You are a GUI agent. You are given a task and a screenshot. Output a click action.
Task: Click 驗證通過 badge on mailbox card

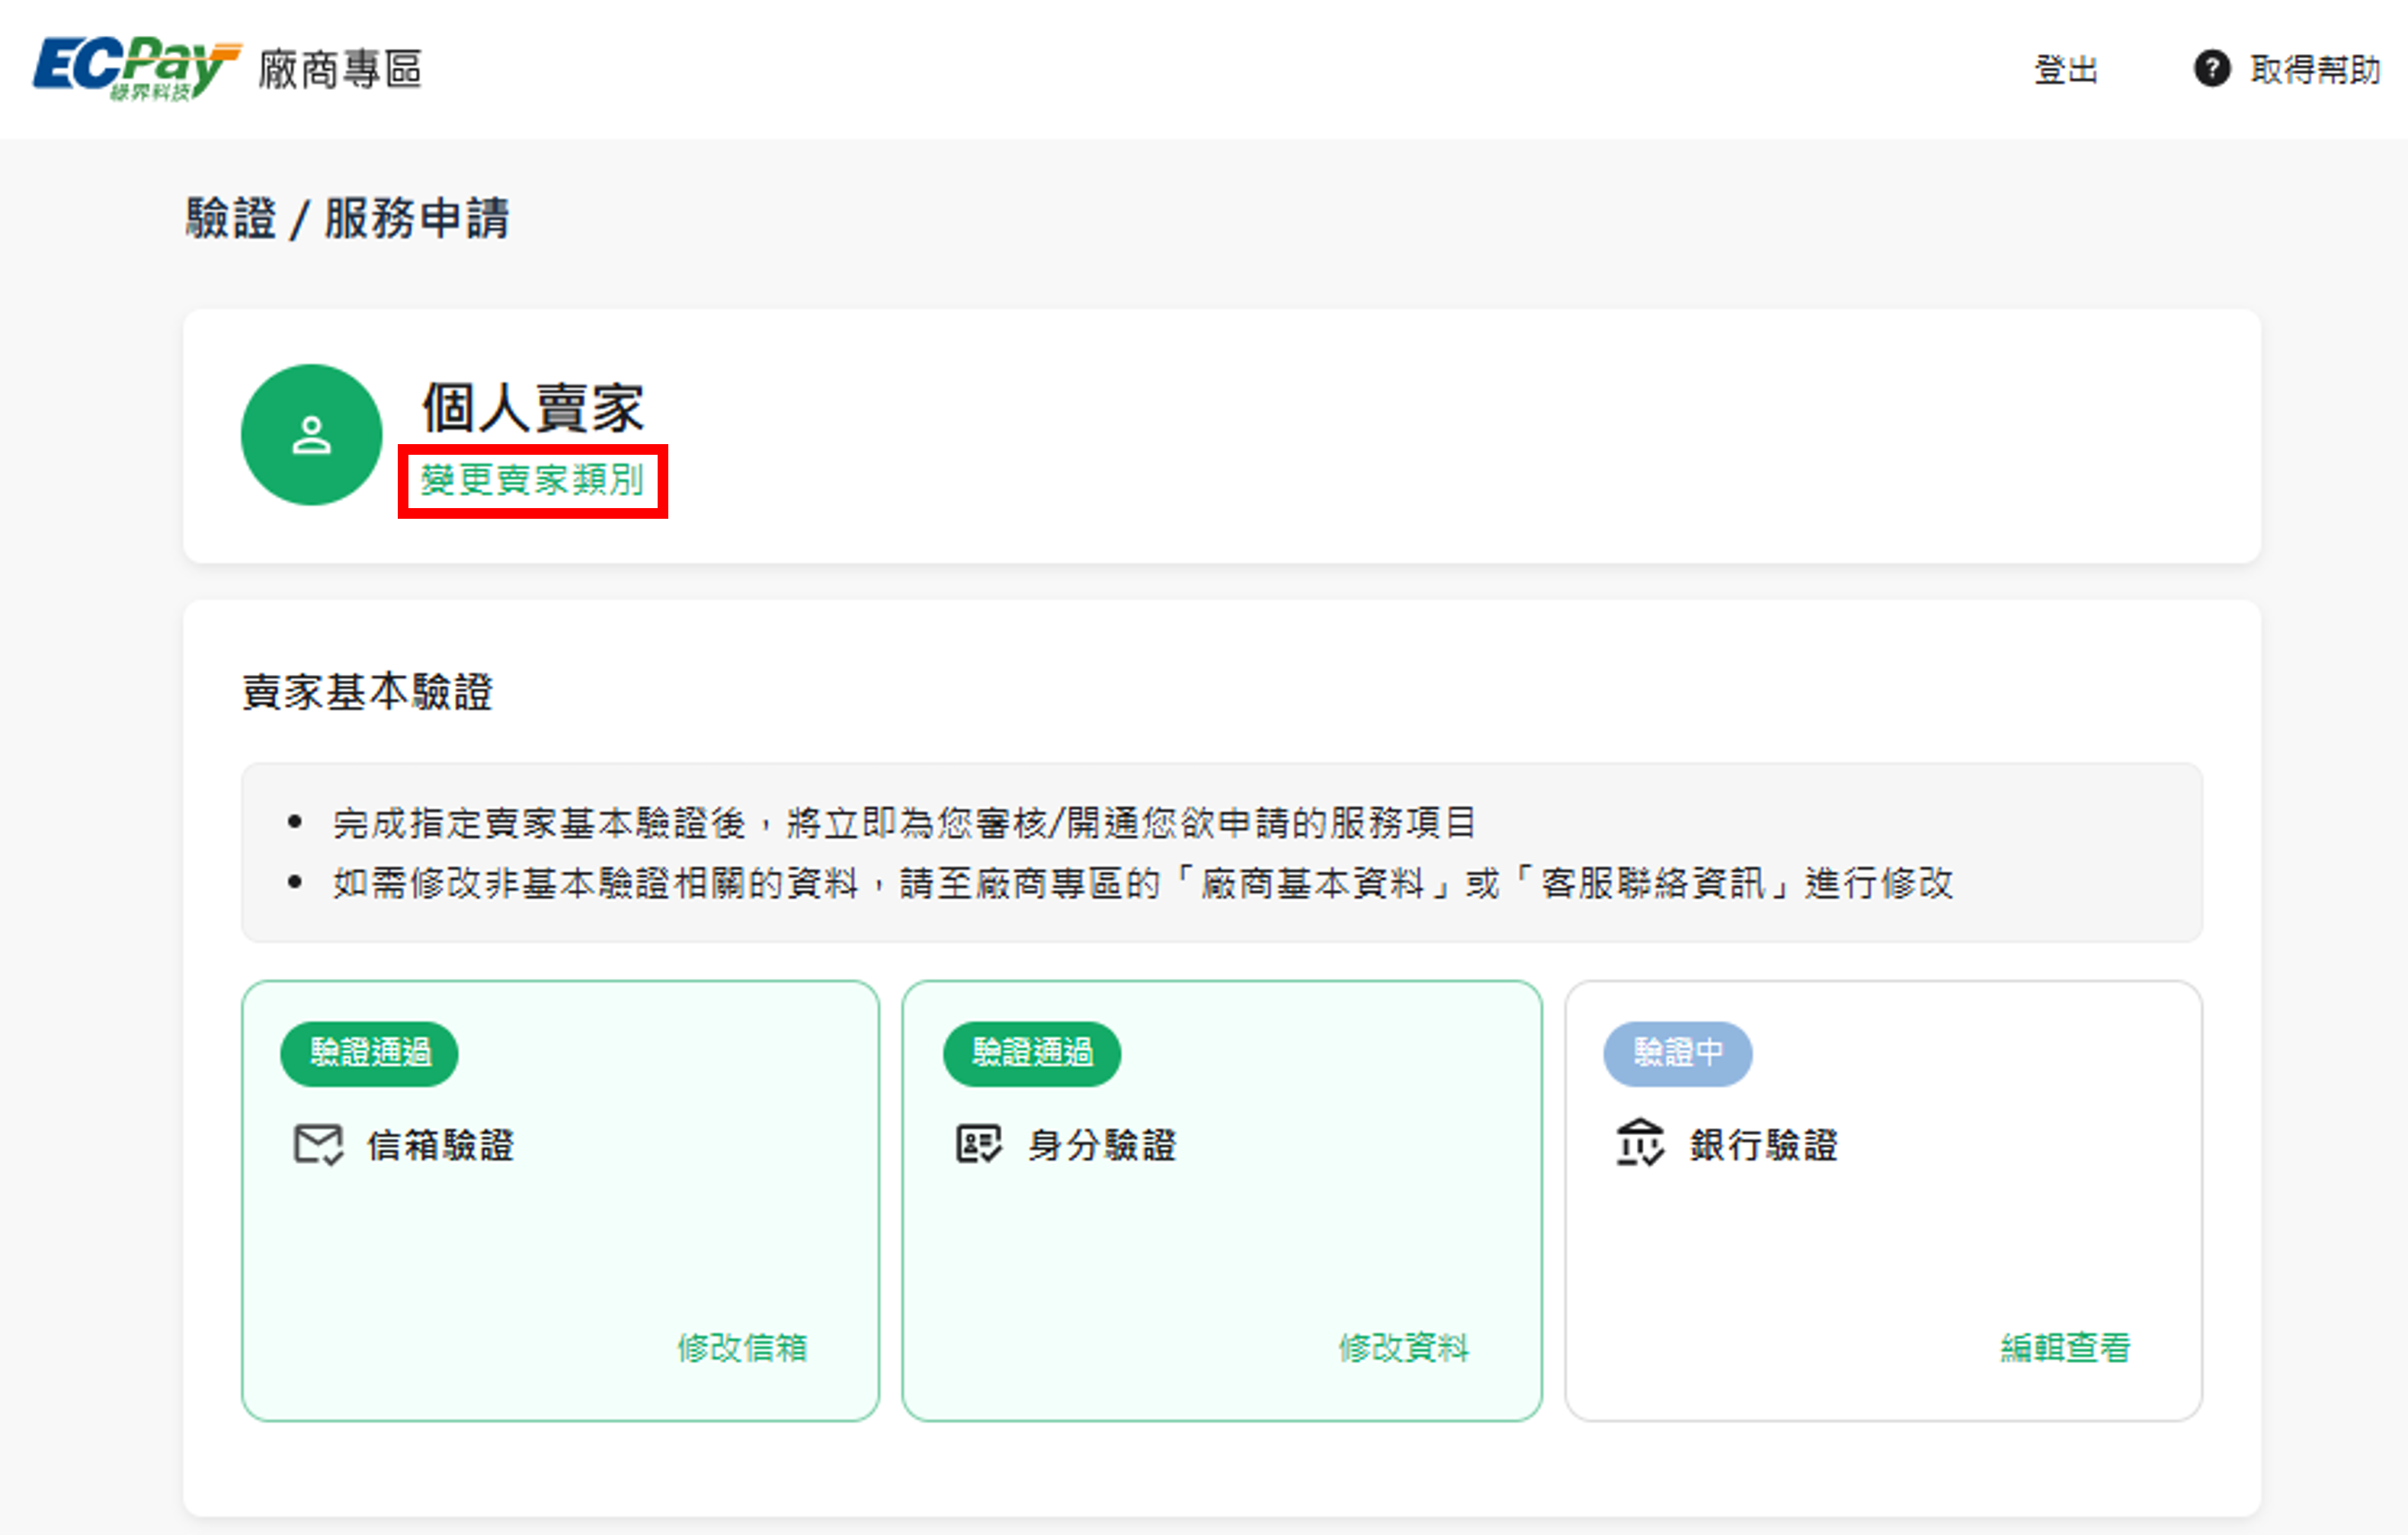[x=369, y=1053]
